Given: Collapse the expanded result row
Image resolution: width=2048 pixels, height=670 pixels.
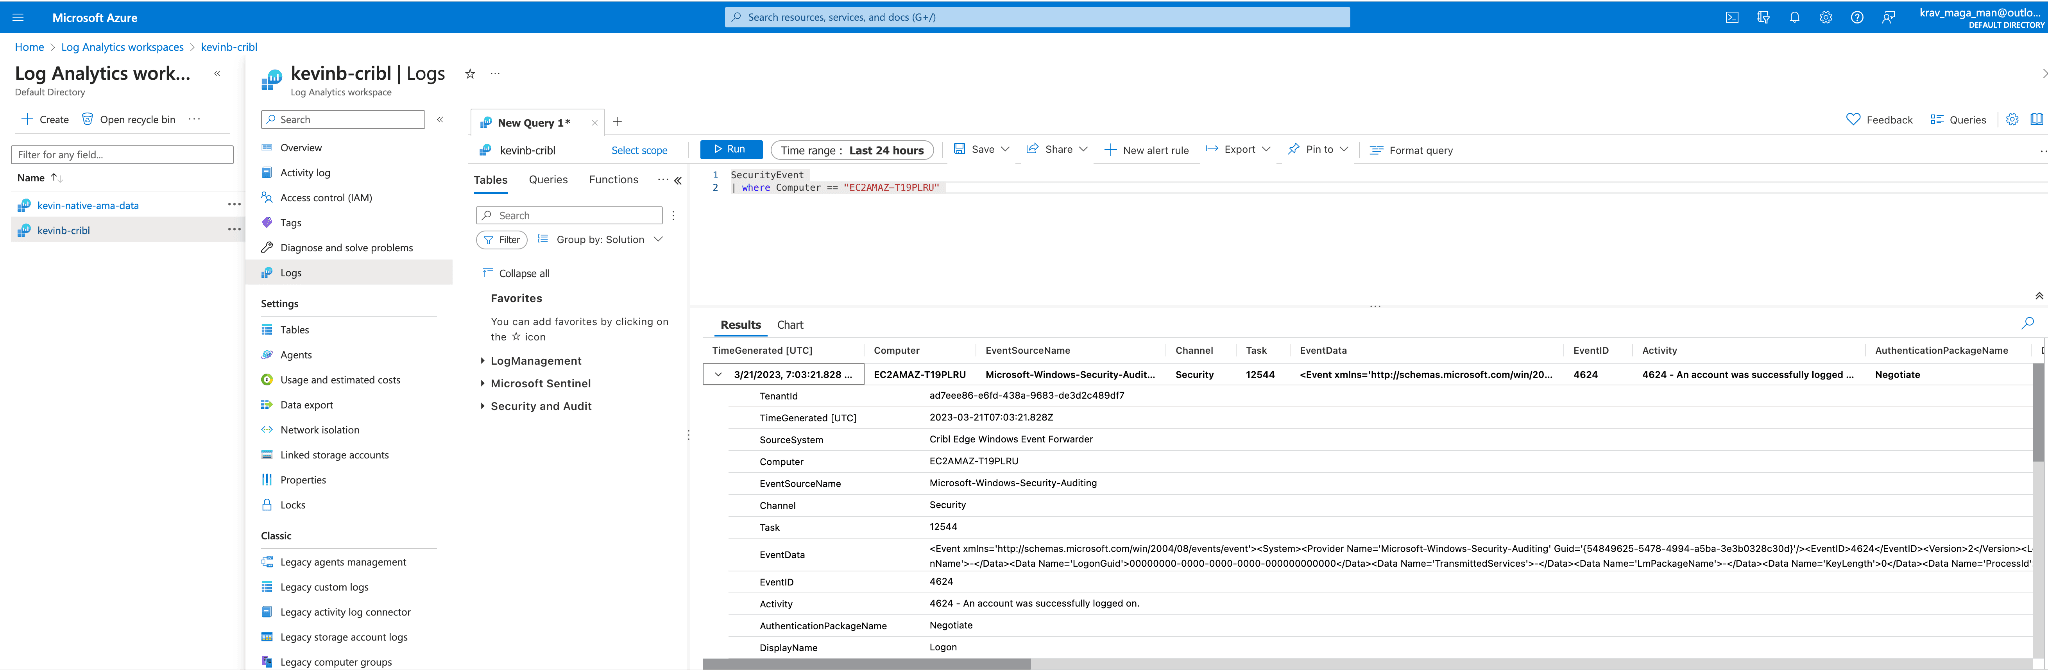Looking at the screenshot, I should point(718,375).
